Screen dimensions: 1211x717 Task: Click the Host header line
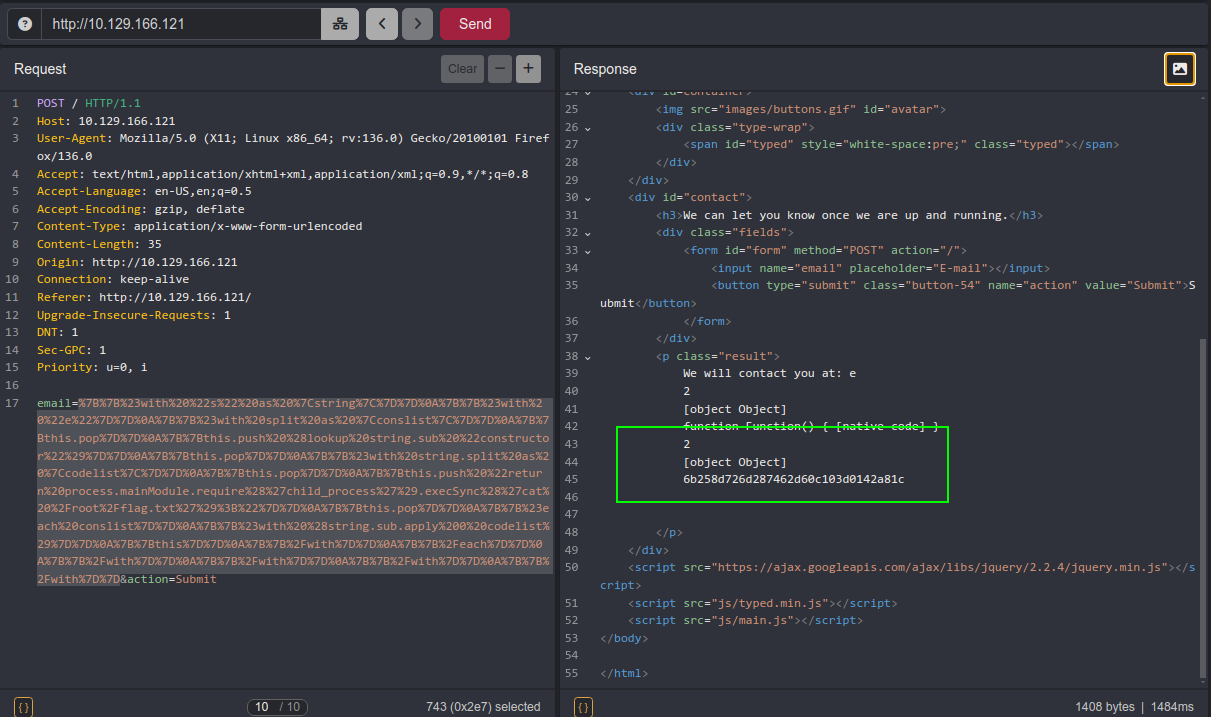[106, 121]
